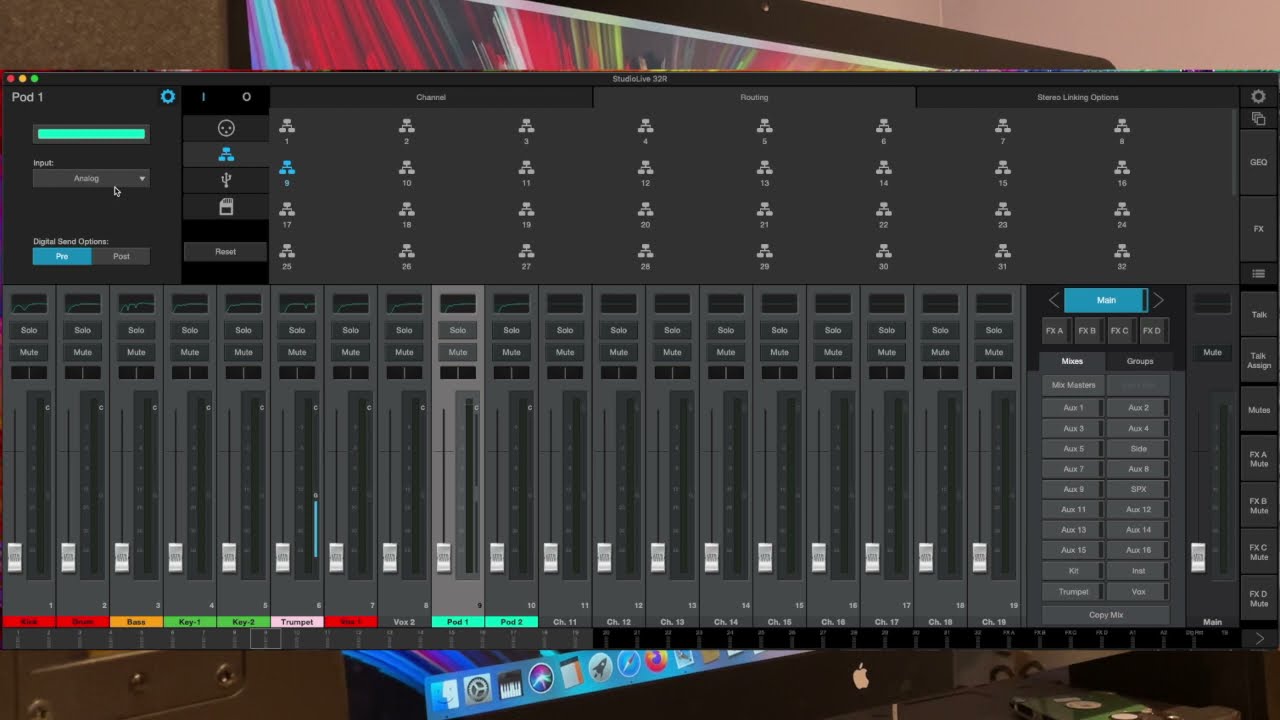The image size is (1280, 720).
Task: Select the Pod 2 channel name label
Action: click(x=511, y=622)
